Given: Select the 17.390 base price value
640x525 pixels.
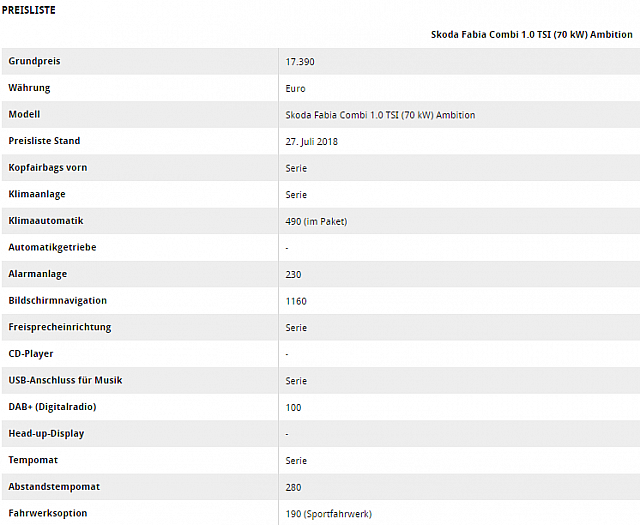Looking at the screenshot, I should click(x=300, y=62).
